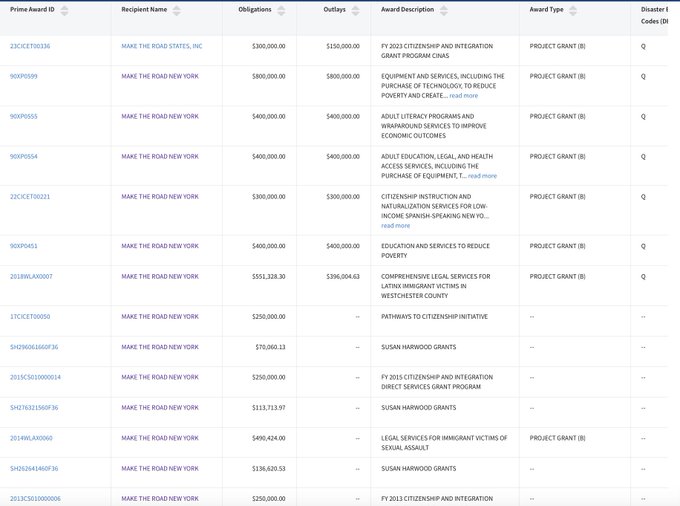Select Project Grant (B) in 23CICET00336 row
Screen dimensions: 680x506
pyautogui.click(x=557, y=46)
